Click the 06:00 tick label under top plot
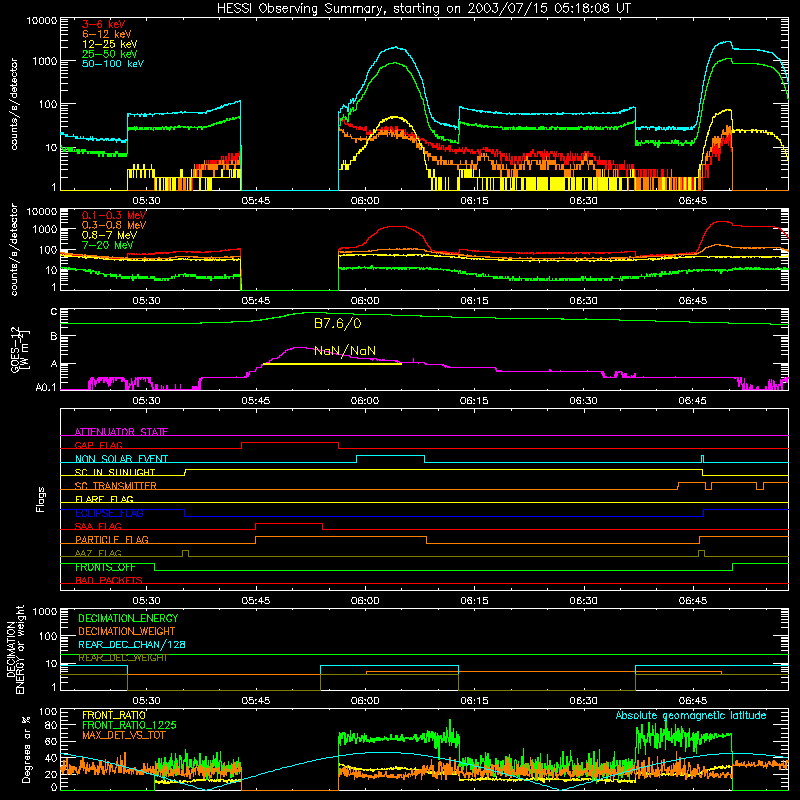The width and height of the screenshot is (800, 800). [x=365, y=201]
